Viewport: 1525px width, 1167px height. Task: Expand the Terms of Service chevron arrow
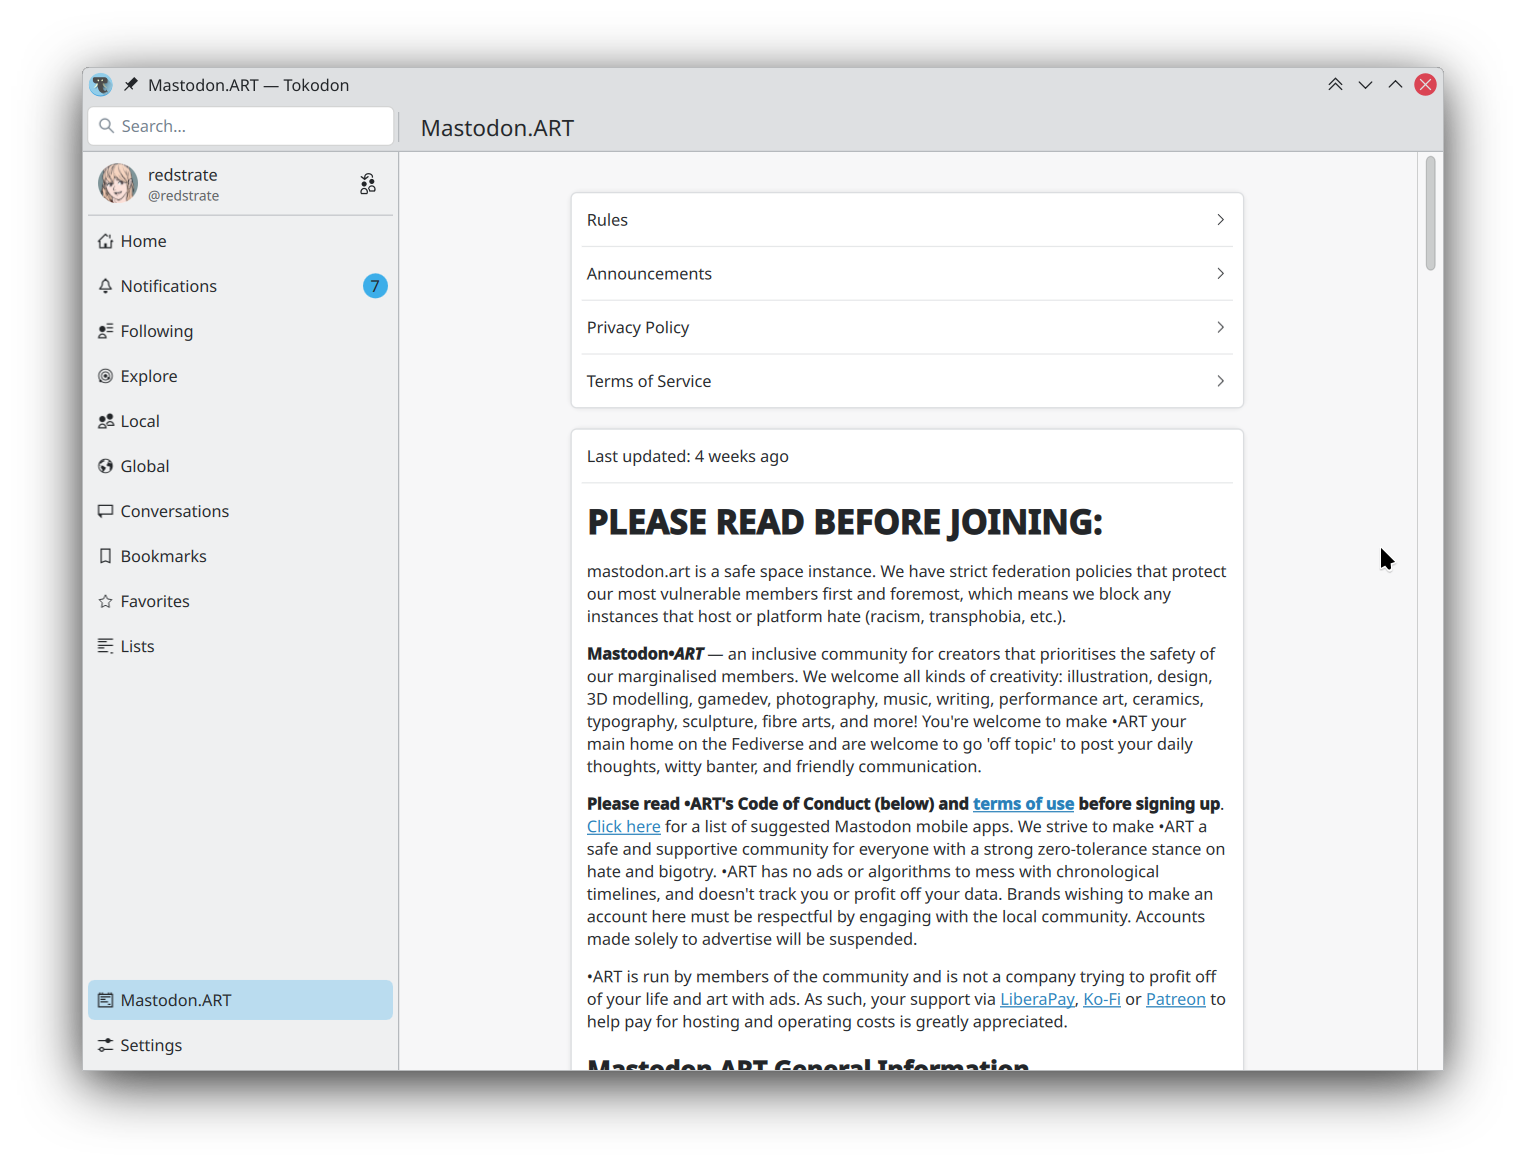(1220, 381)
